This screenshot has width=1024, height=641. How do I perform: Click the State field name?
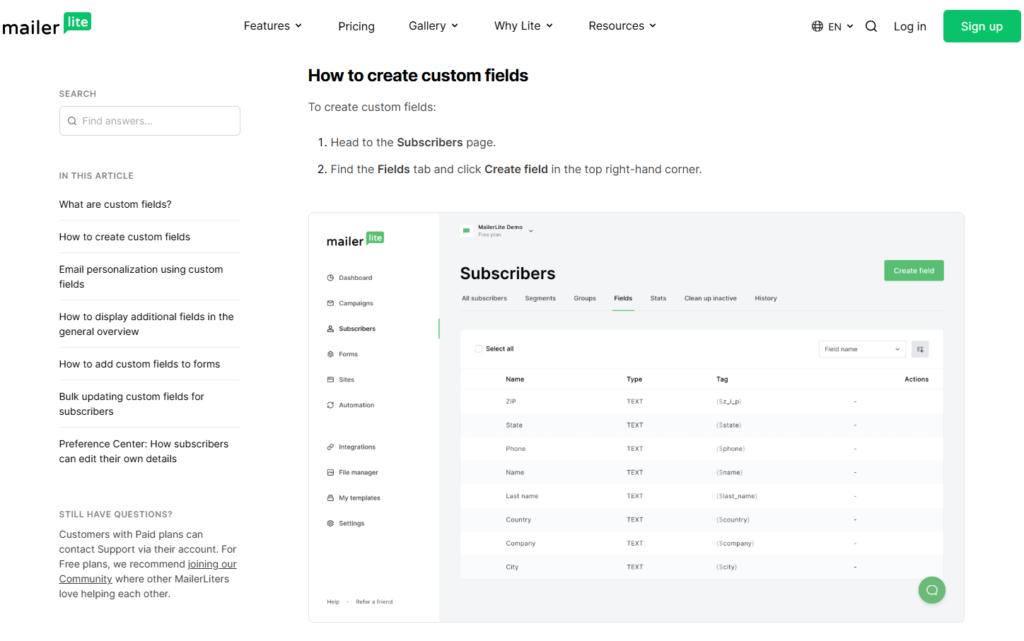click(514, 425)
